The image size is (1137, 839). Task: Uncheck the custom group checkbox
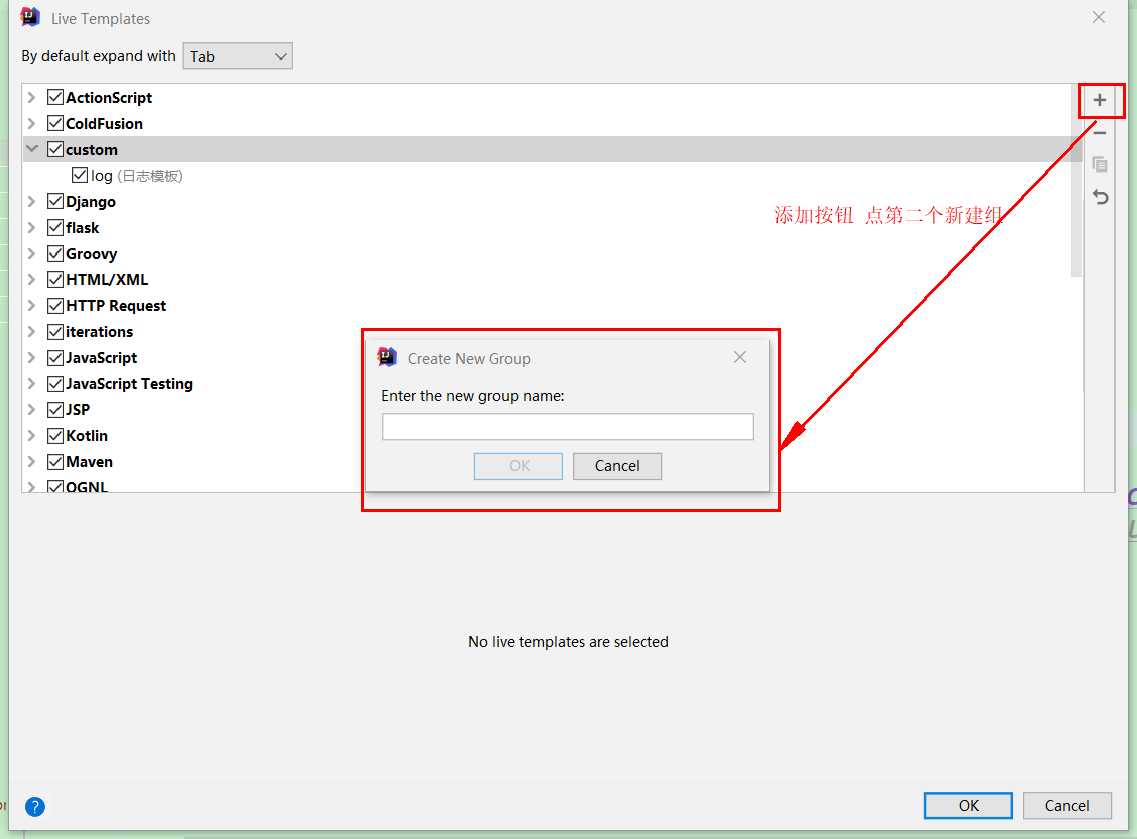[x=55, y=149]
